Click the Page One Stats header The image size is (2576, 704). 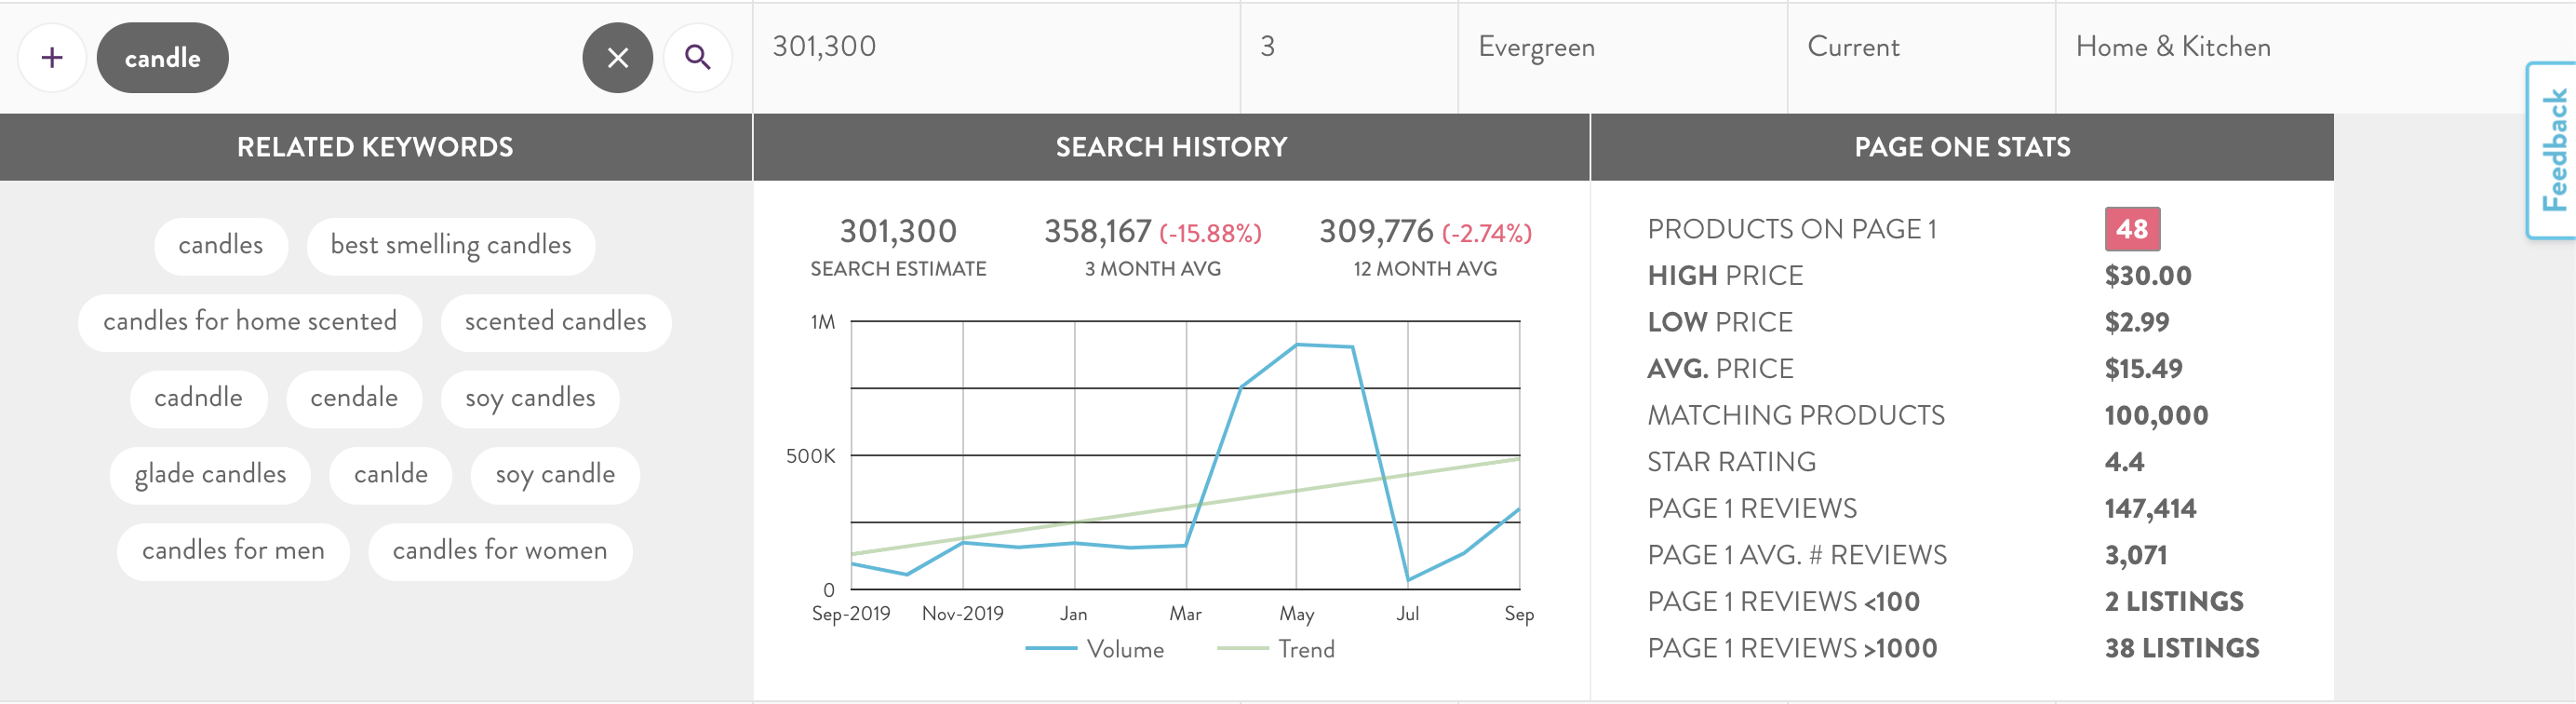coord(1962,147)
